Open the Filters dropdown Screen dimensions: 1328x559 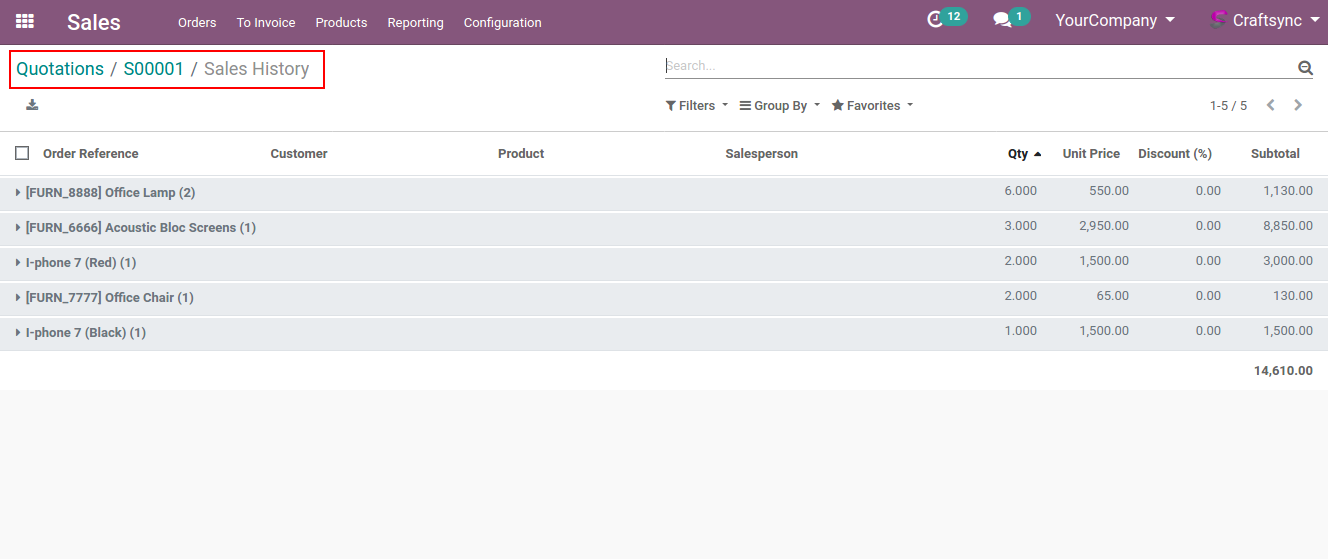pos(697,106)
